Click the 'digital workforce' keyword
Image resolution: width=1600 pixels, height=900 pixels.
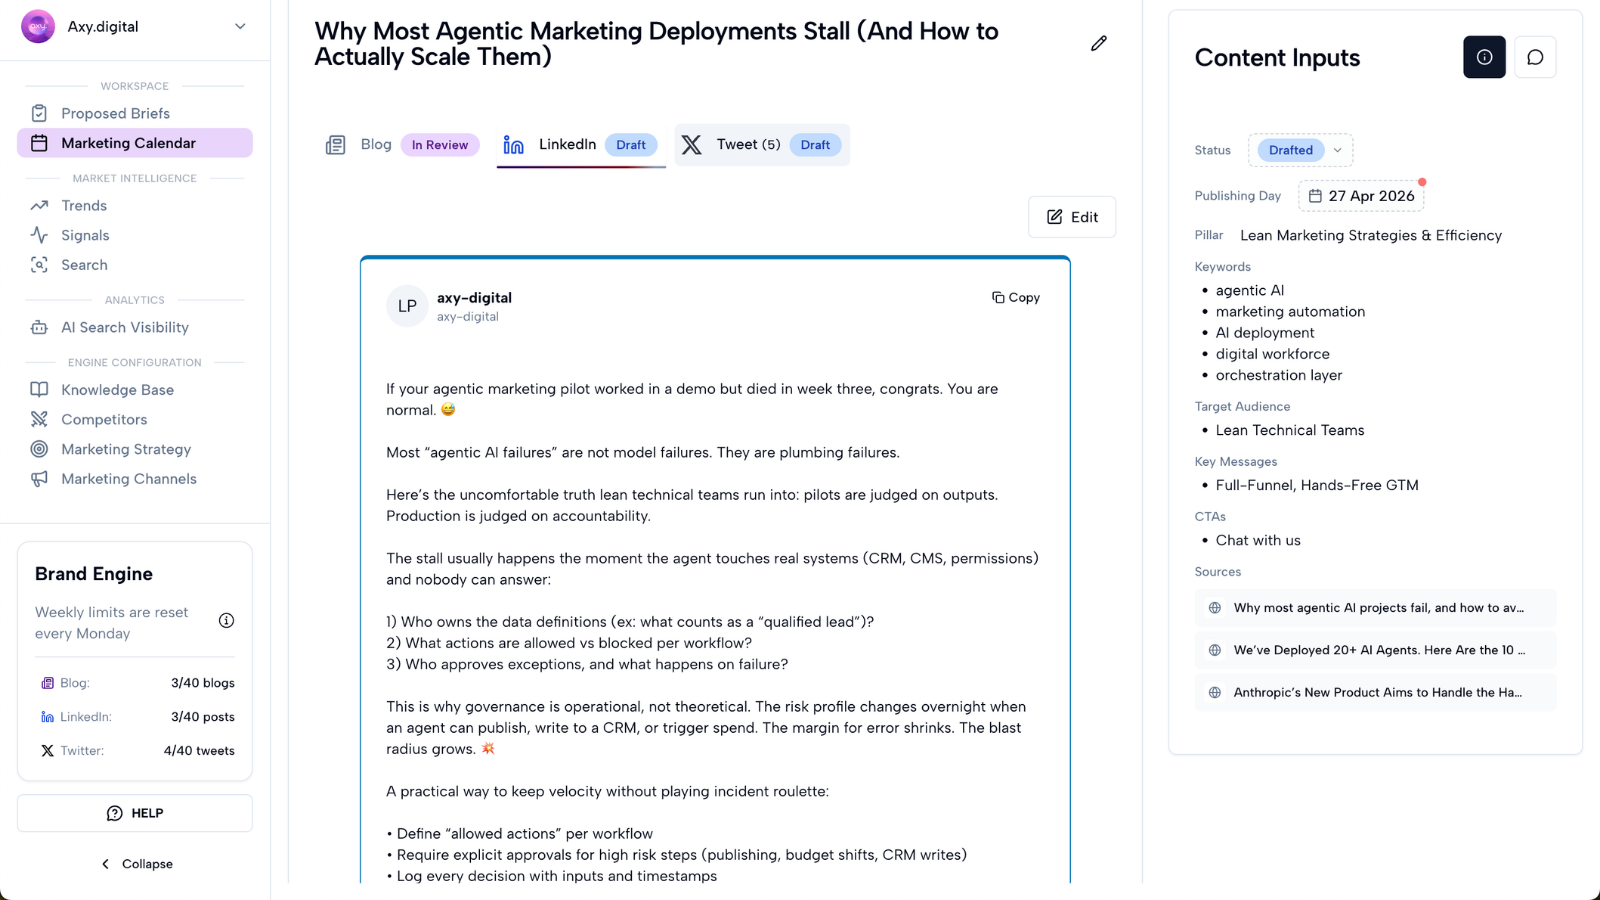[x=1273, y=354]
